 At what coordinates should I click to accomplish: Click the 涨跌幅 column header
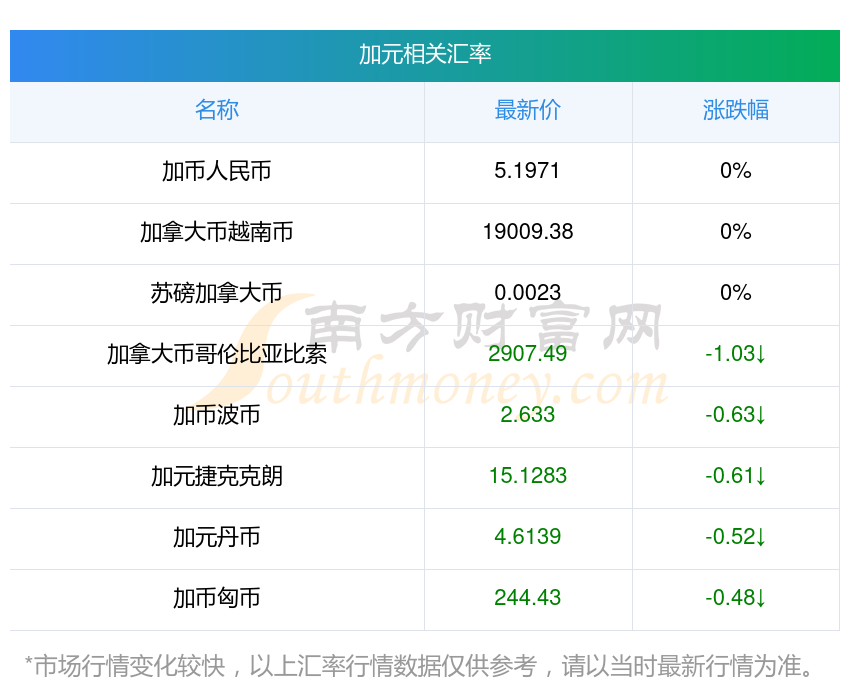736,110
